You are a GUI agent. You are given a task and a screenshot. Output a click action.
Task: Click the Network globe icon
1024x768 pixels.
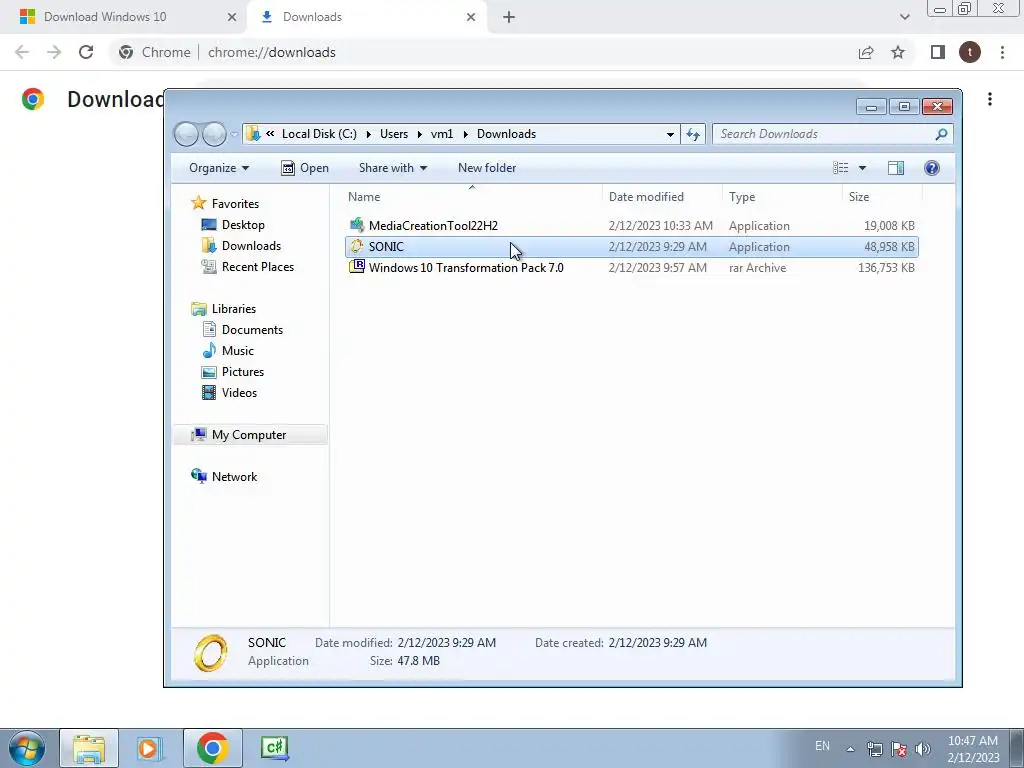199,476
